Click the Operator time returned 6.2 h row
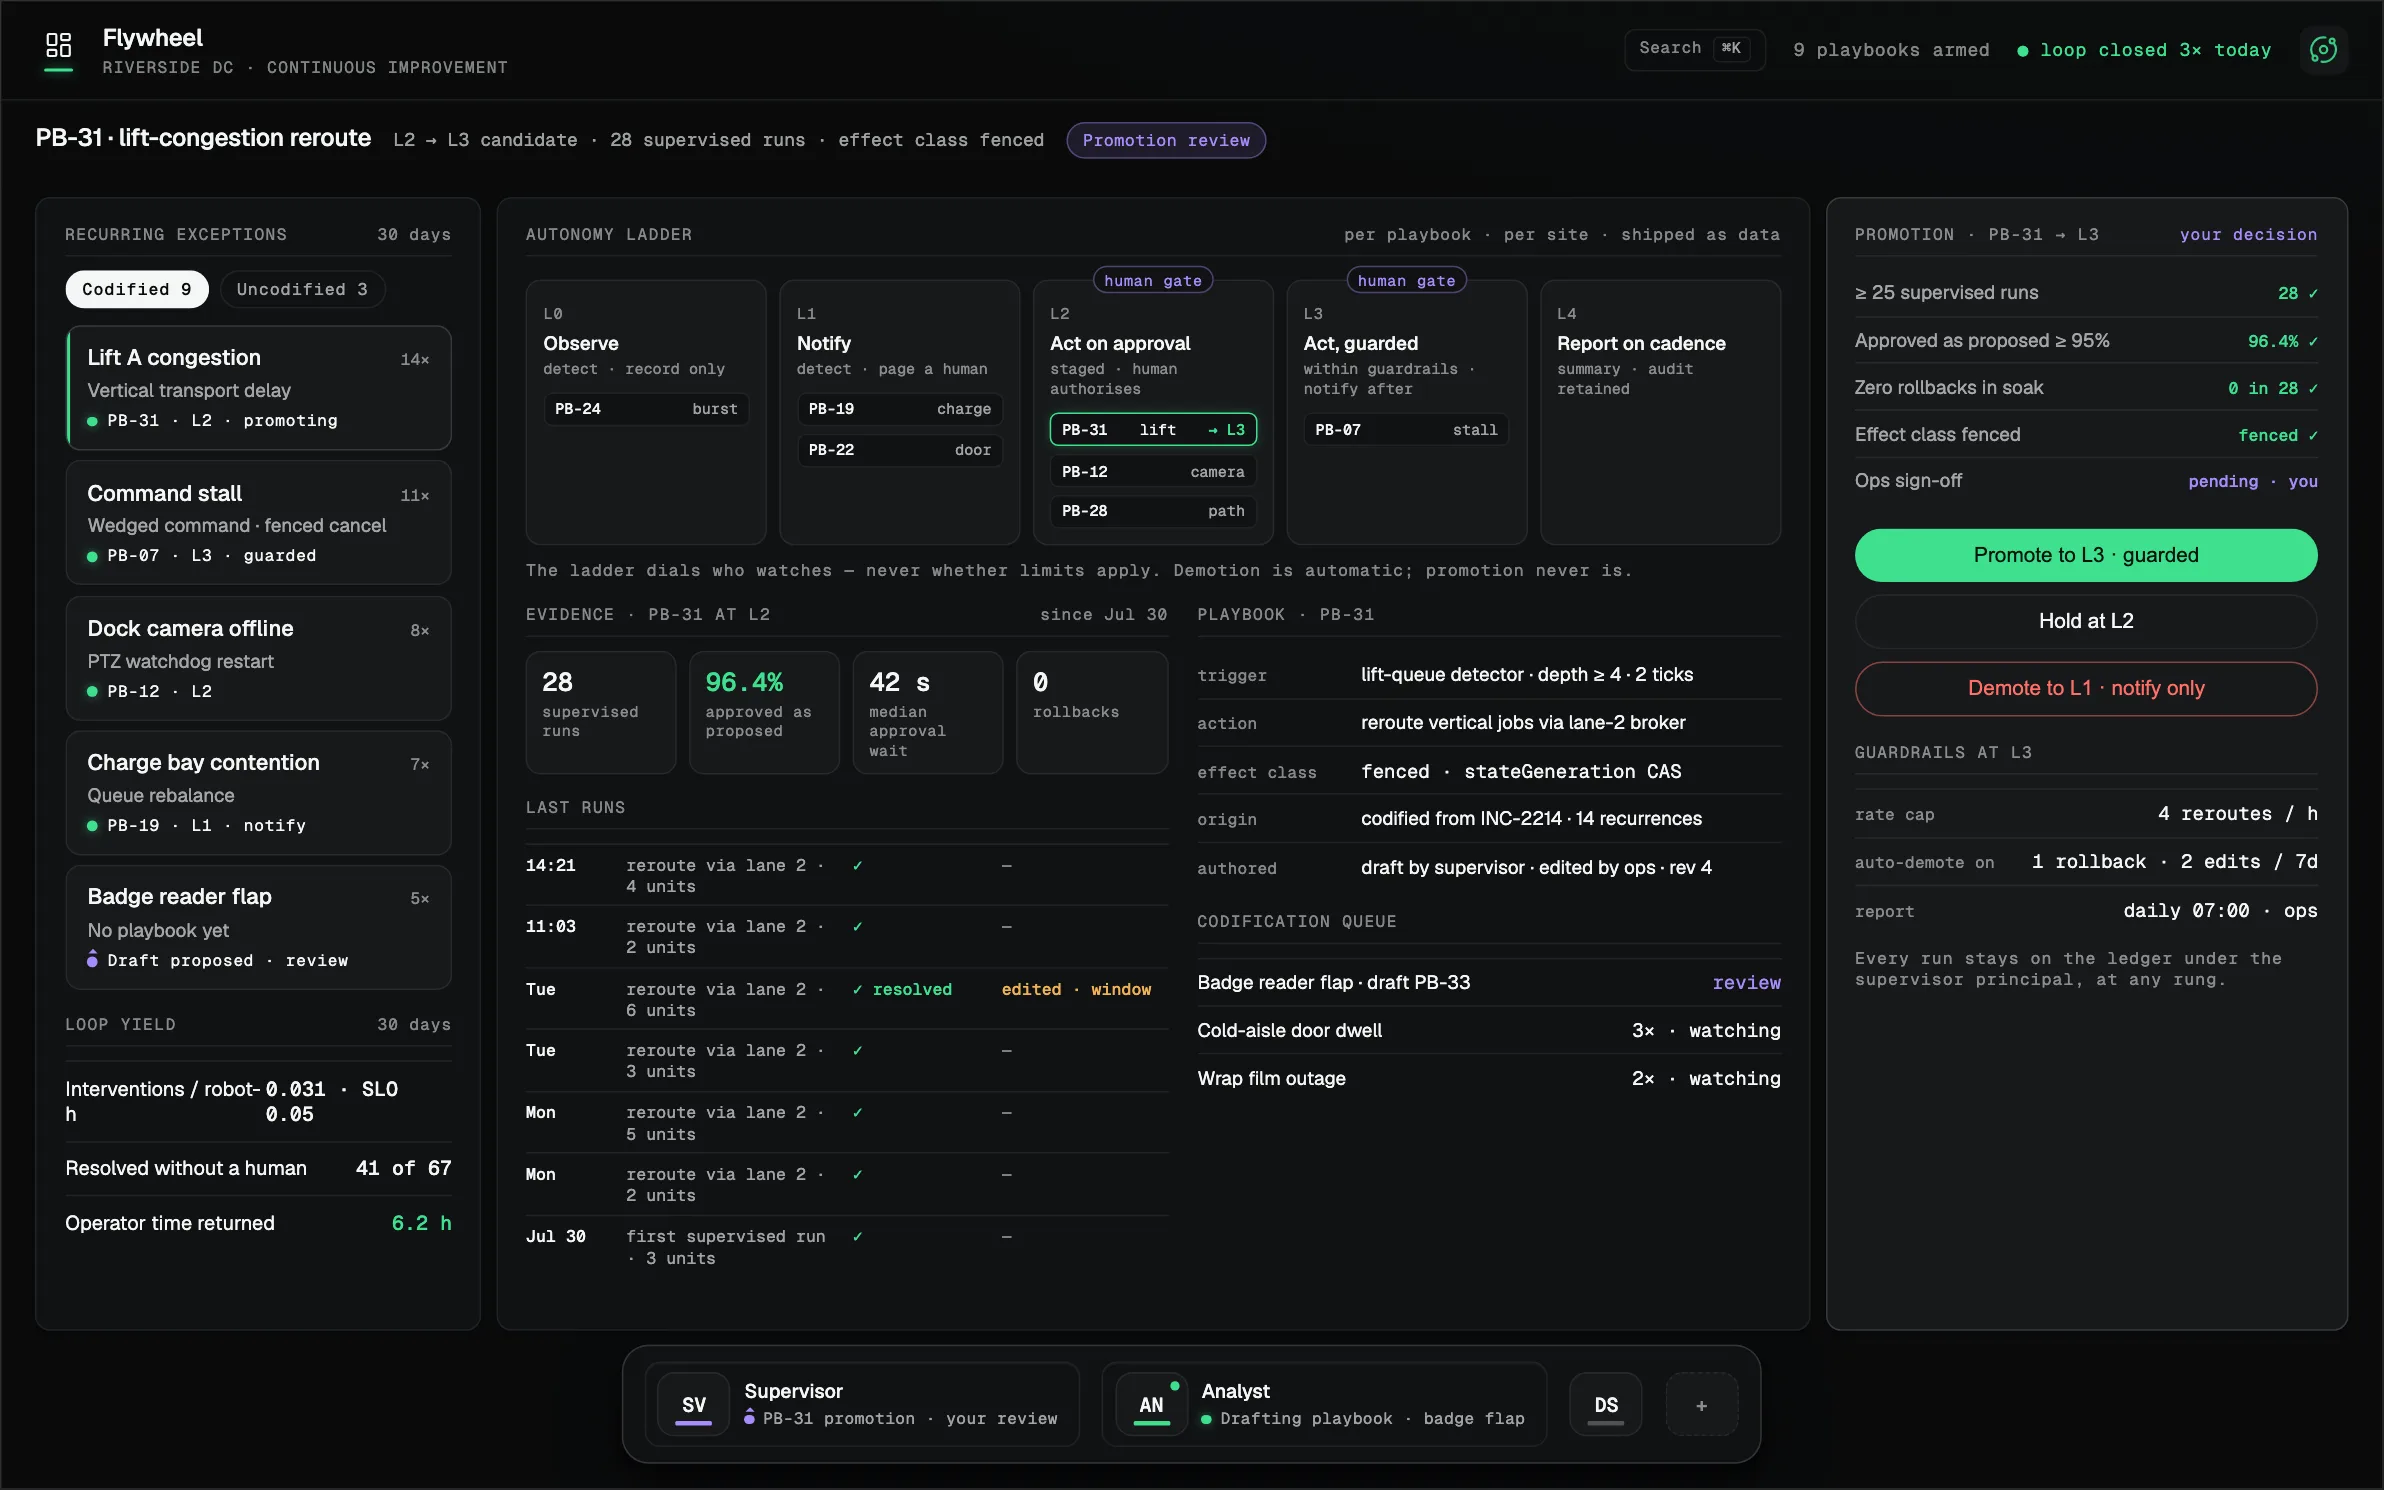This screenshot has width=2384, height=1490. tap(259, 1224)
